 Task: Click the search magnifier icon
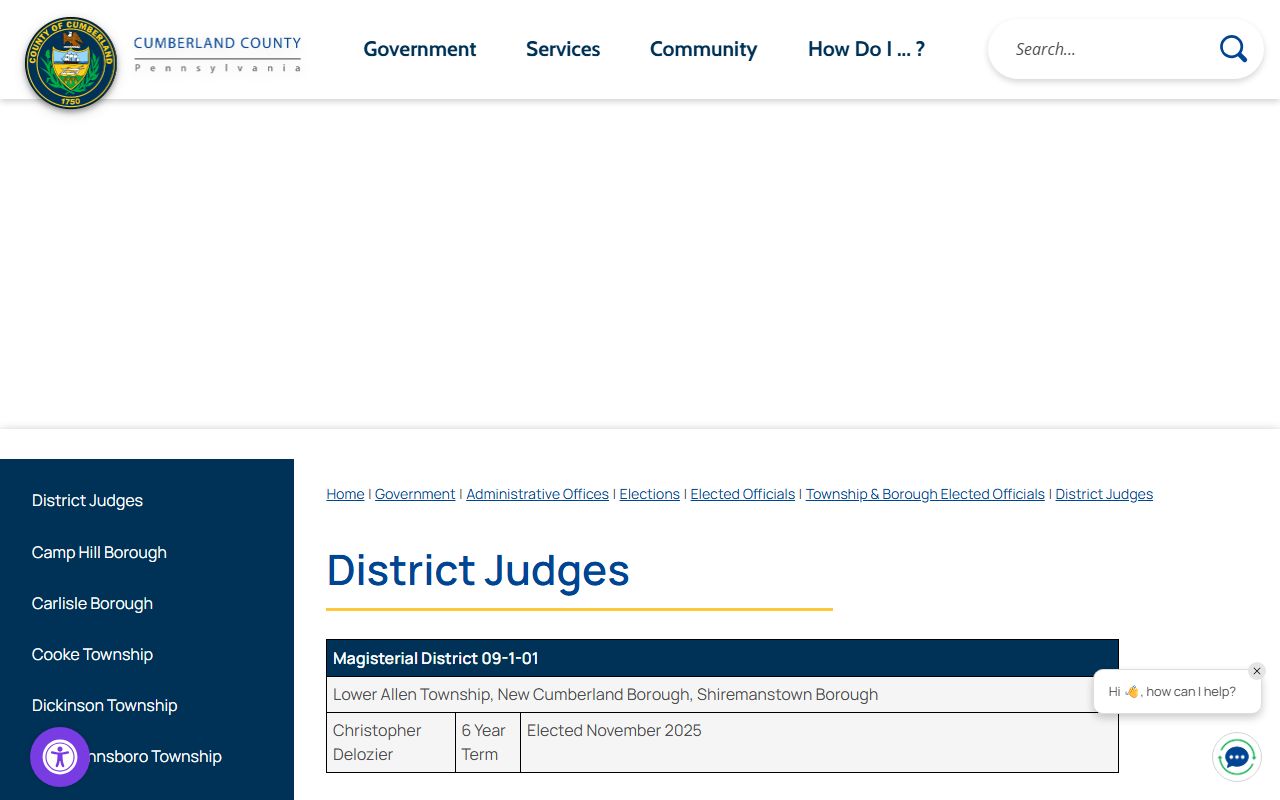coord(1233,49)
